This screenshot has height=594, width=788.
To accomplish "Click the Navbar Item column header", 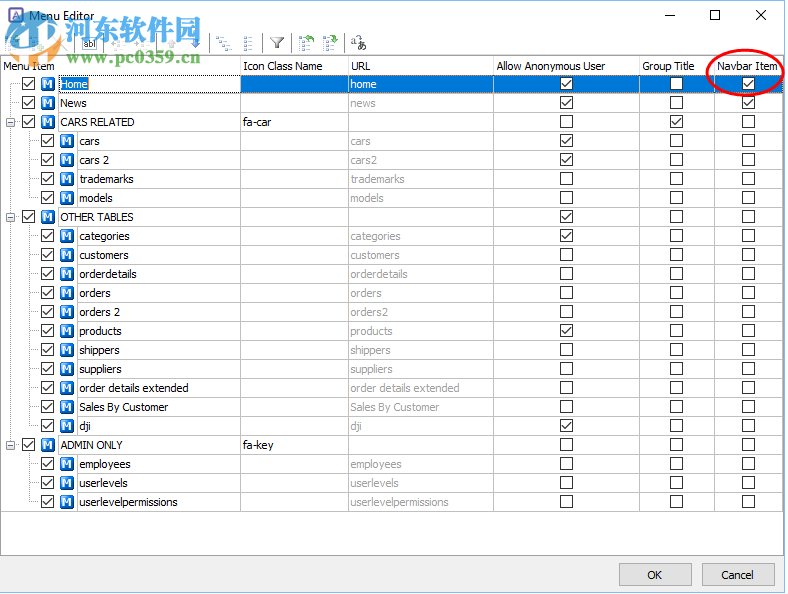I will [748, 66].
